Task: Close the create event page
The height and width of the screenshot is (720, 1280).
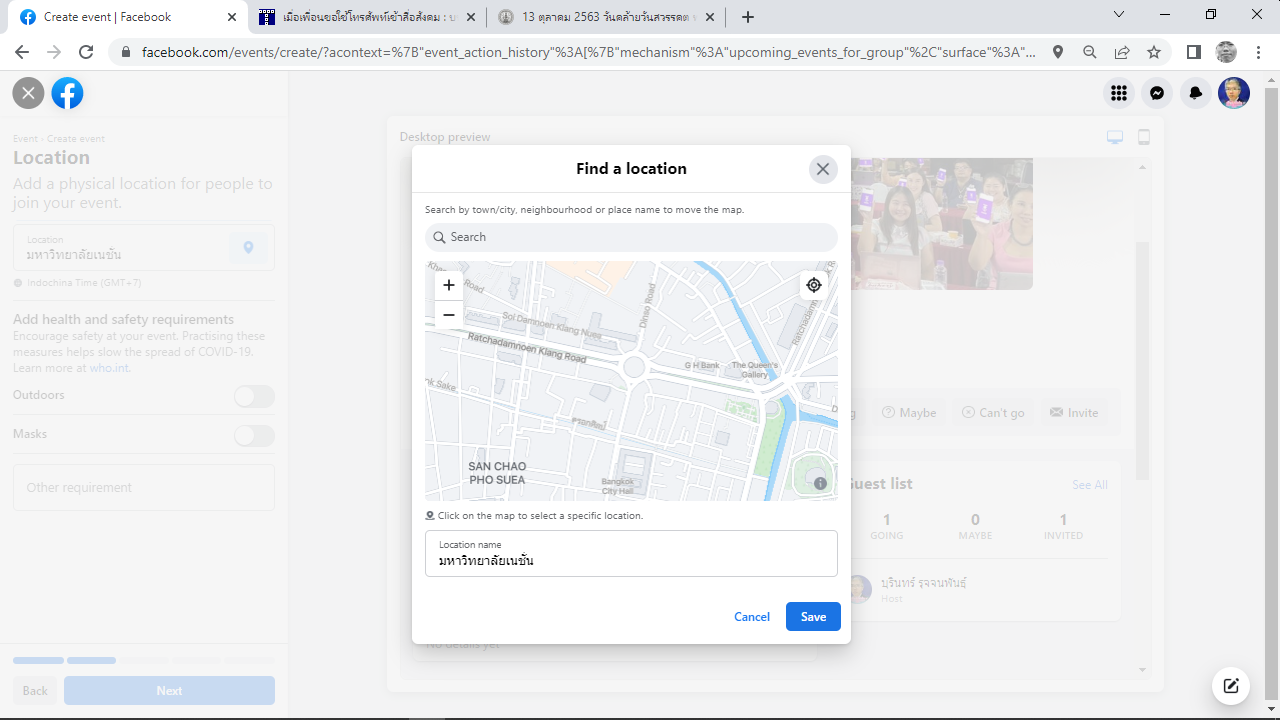Action: 28,94
